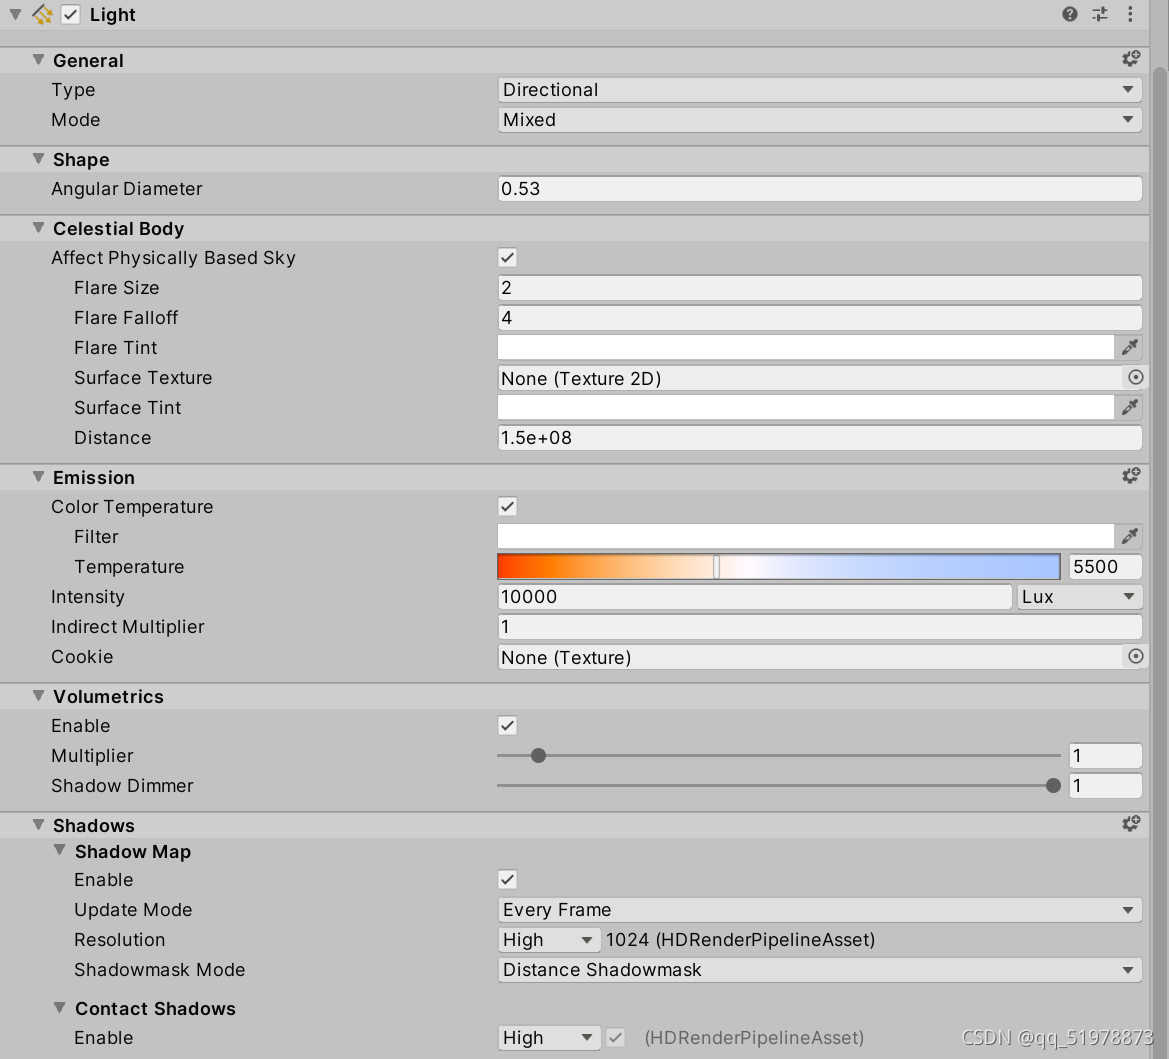
Task: Click the Surface Tint color swatch
Action: tap(806, 407)
